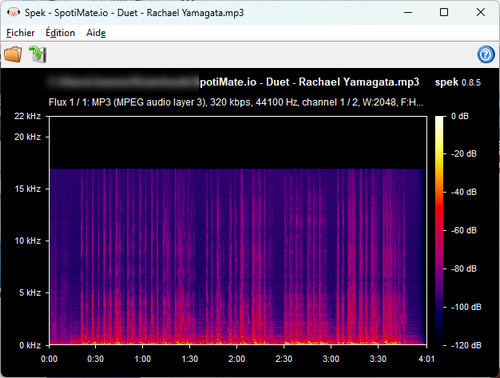
Task: Click the '3:00' time label
Action: tap(331, 359)
